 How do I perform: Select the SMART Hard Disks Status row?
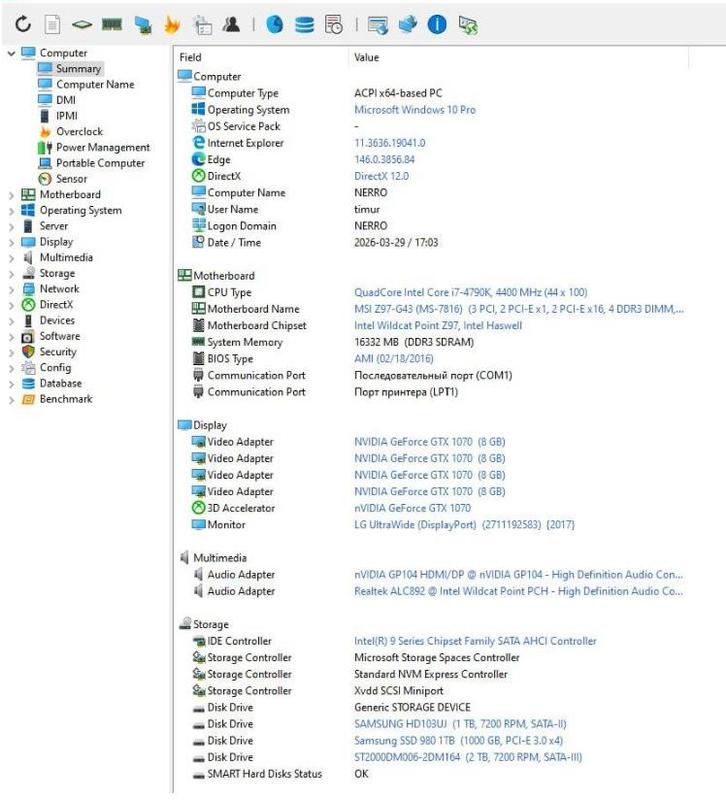pyautogui.click(x=431, y=774)
